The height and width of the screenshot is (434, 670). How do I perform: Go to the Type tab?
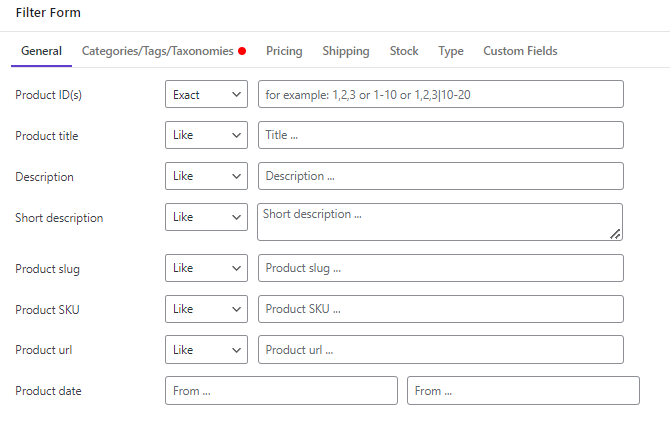pos(451,51)
